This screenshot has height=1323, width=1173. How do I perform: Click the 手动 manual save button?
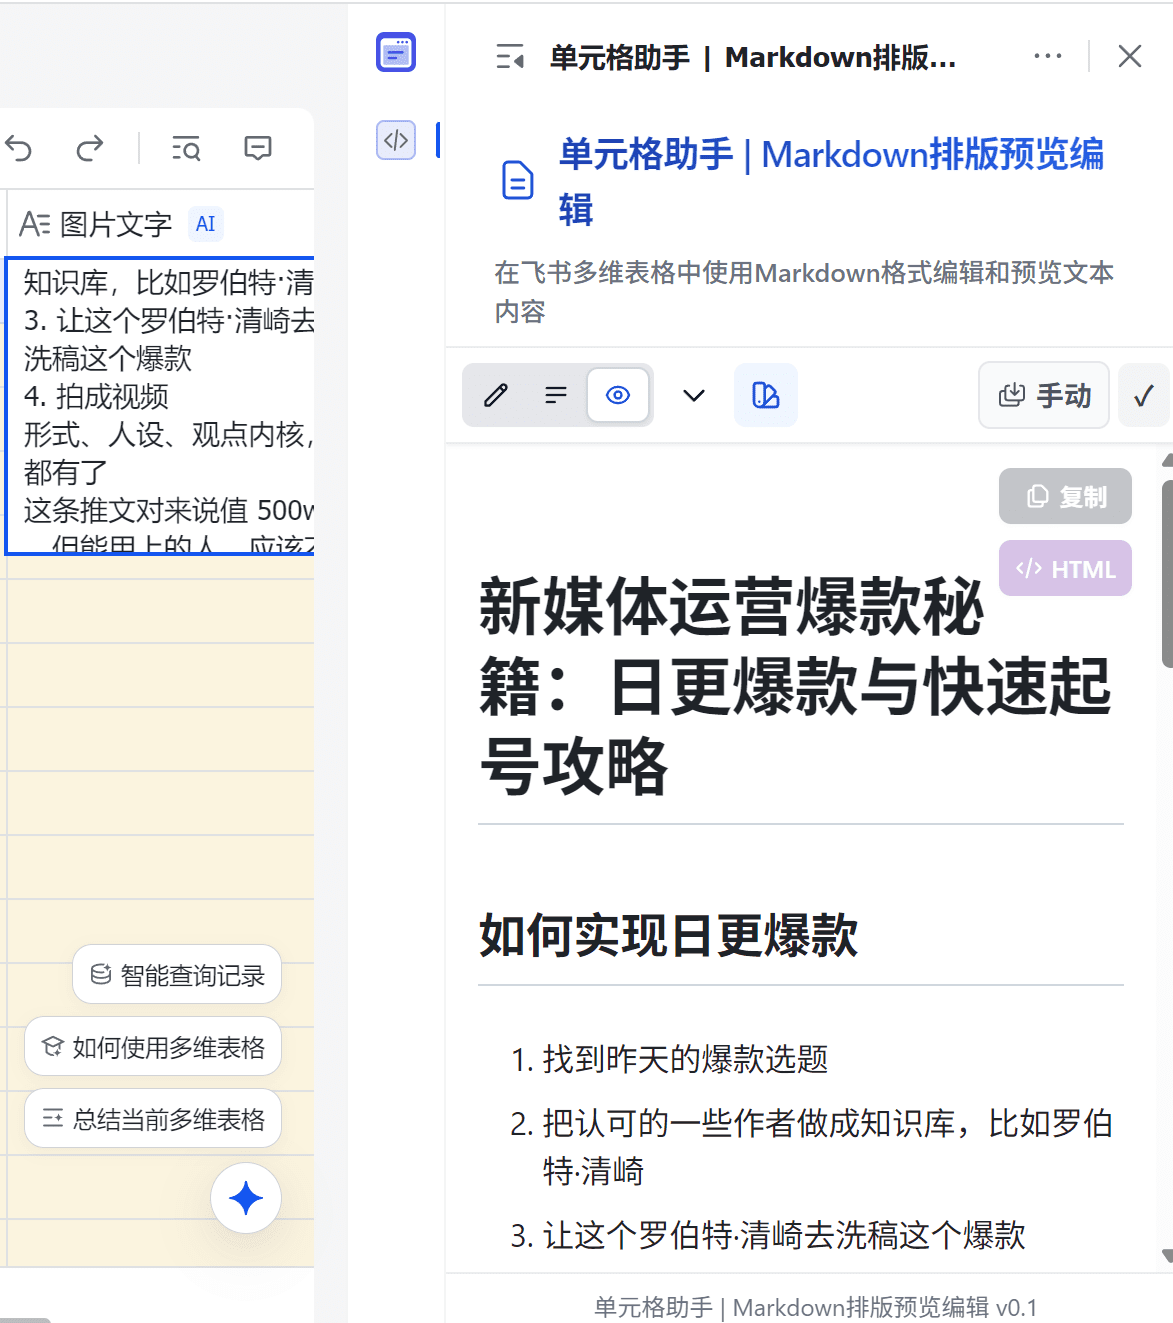pos(1044,396)
